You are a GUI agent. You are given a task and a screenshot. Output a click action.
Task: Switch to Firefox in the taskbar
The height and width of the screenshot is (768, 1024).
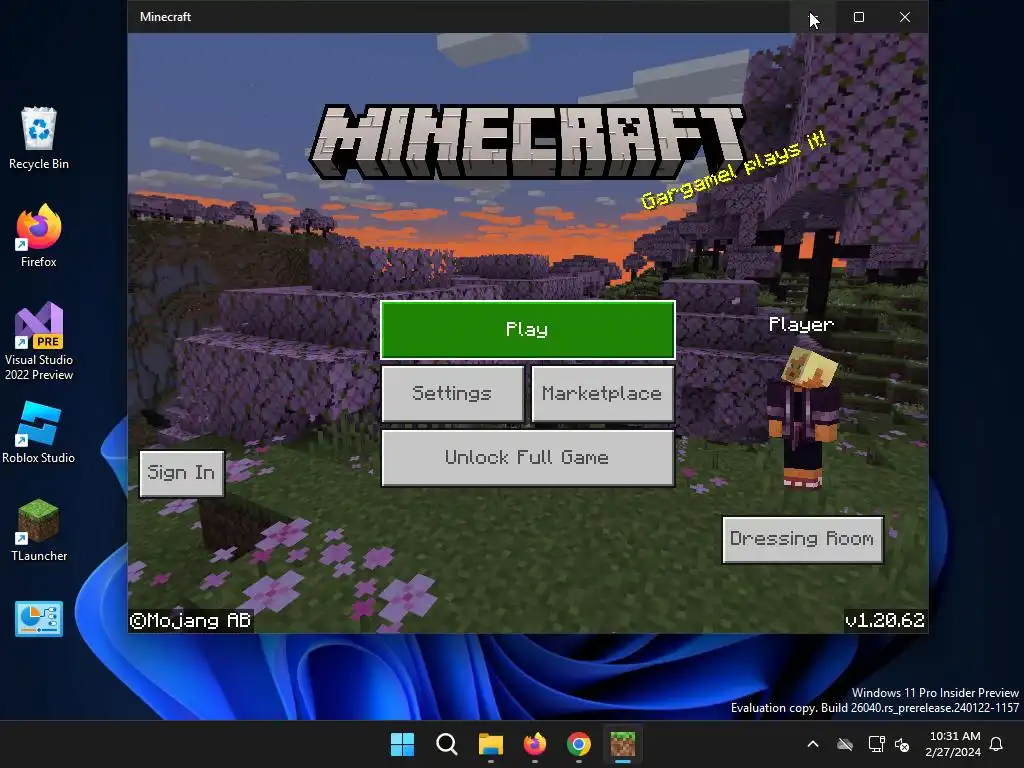coord(535,744)
